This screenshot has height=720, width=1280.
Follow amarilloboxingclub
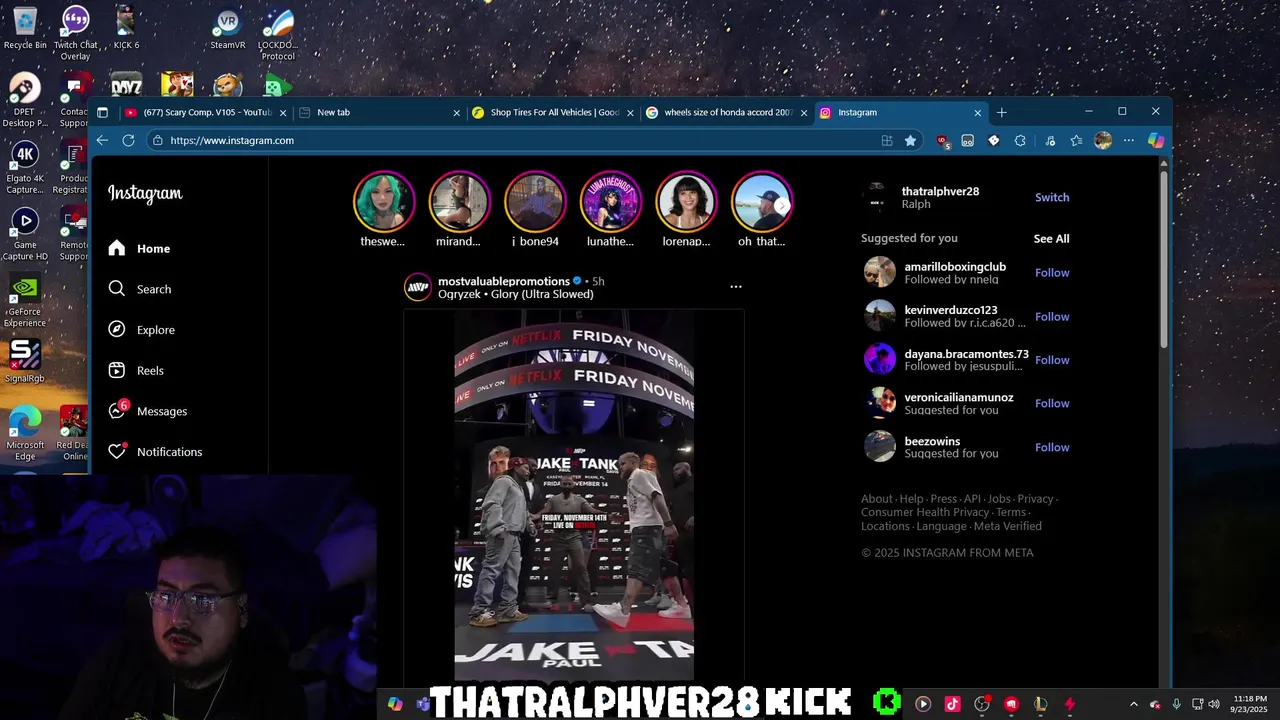click(x=1052, y=273)
